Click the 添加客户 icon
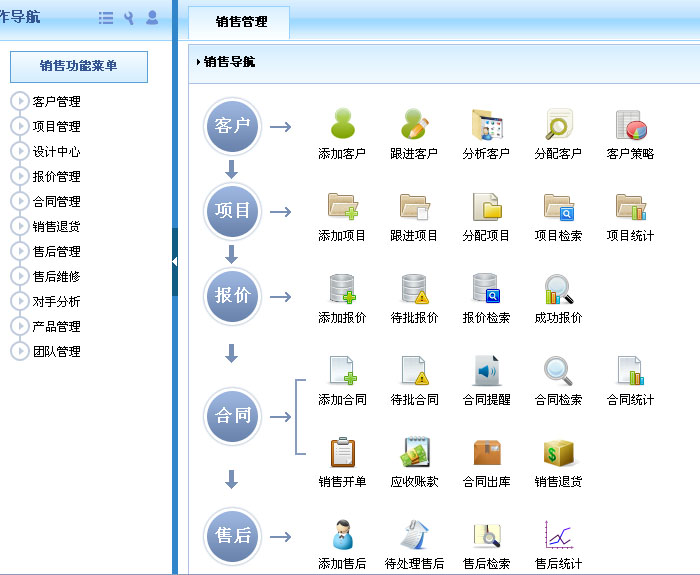The width and height of the screenshot is (700, 575). tap(342, 125)
